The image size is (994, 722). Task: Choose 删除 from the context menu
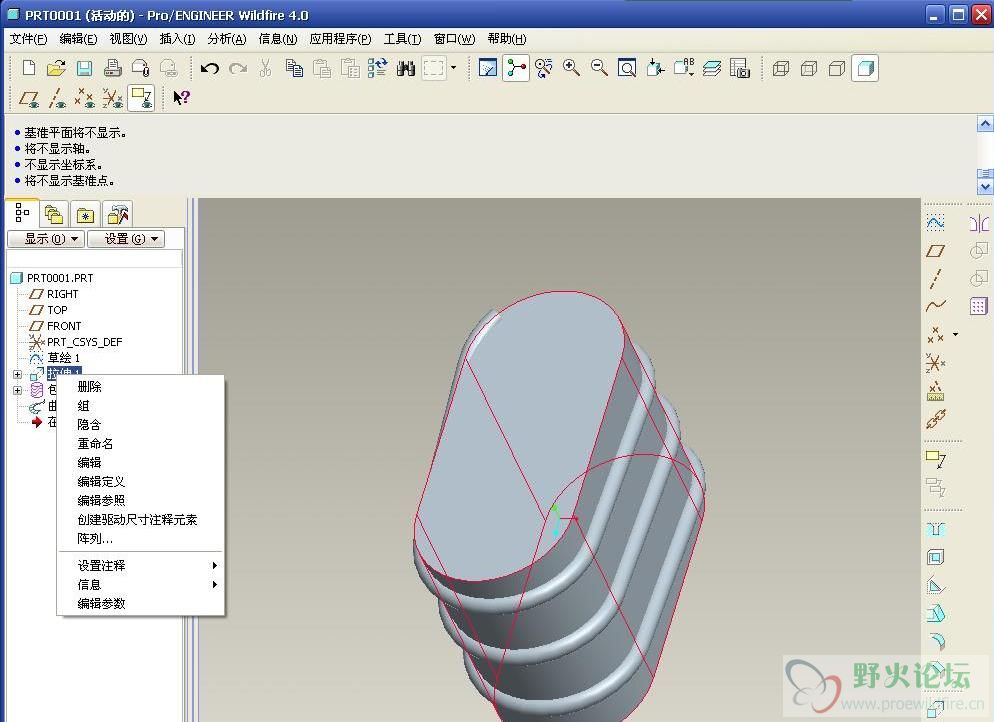[x=89, y=387]
